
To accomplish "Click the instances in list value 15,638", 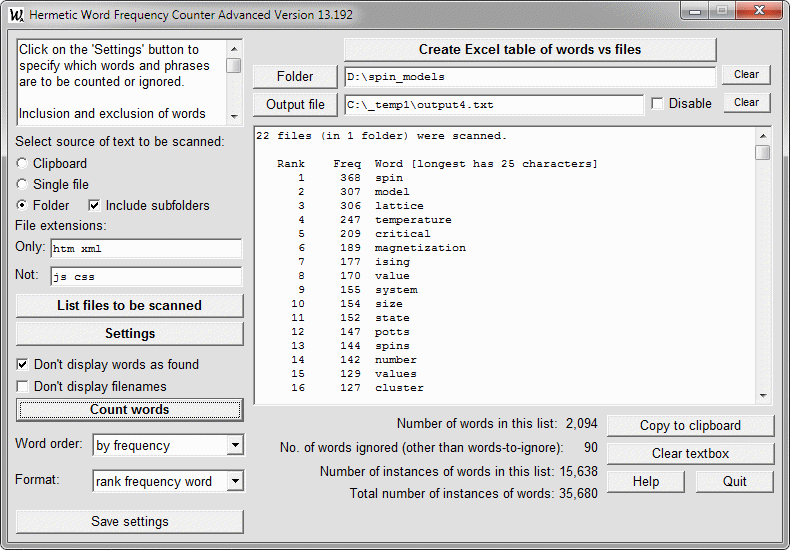I will tap(578, 471).
